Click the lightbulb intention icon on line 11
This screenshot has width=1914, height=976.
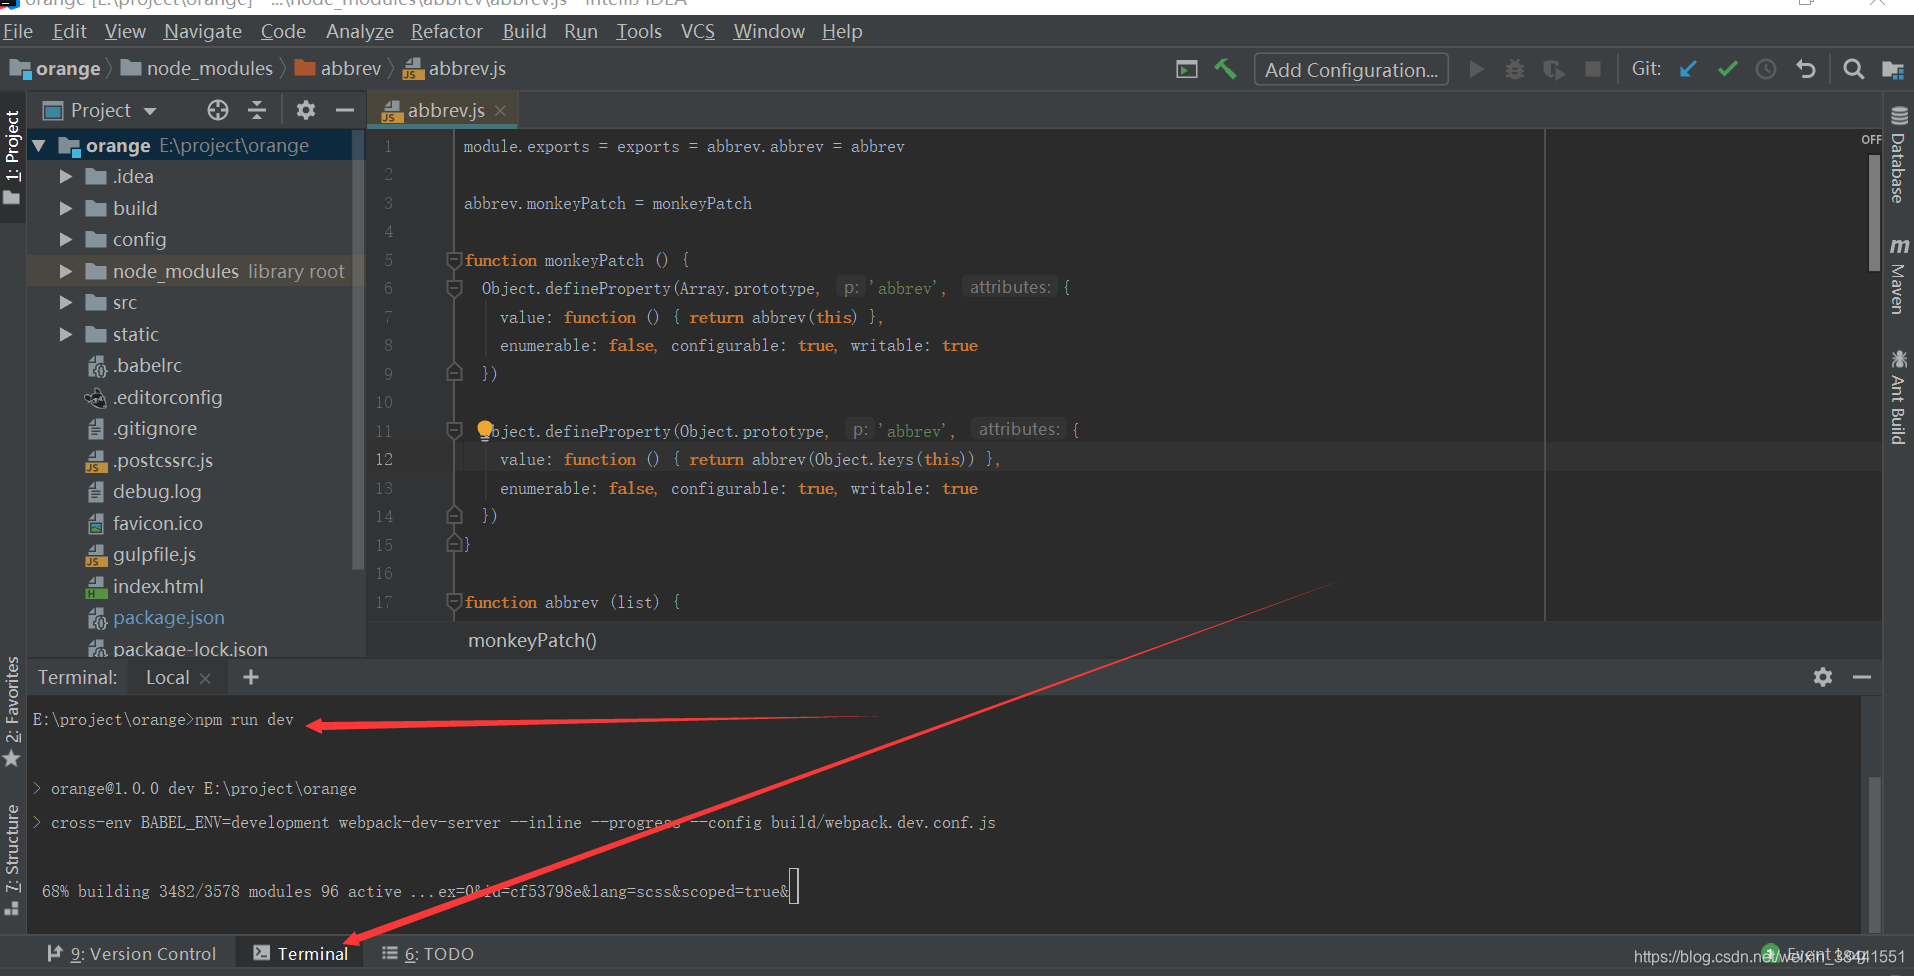pyautogui.click(x=485, y=430)
